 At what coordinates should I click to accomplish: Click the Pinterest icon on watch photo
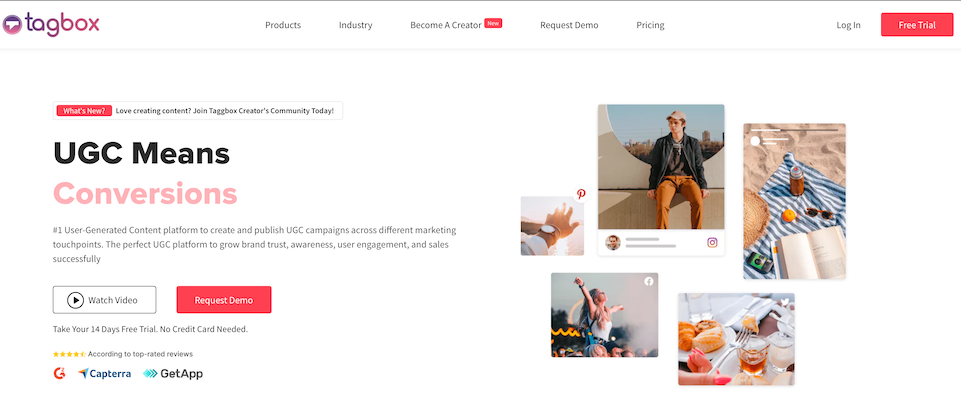pyautogui.click(x=580, y=194)
